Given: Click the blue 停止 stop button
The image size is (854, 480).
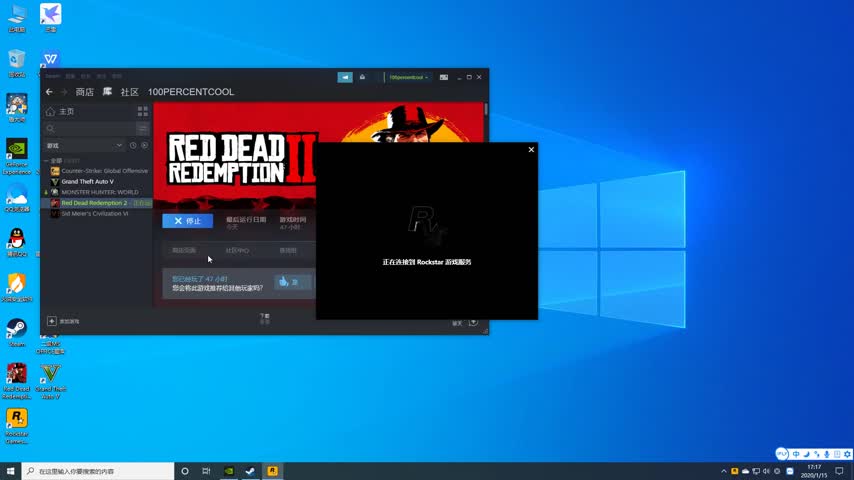Looking at the screenshot, I should 188,221.
